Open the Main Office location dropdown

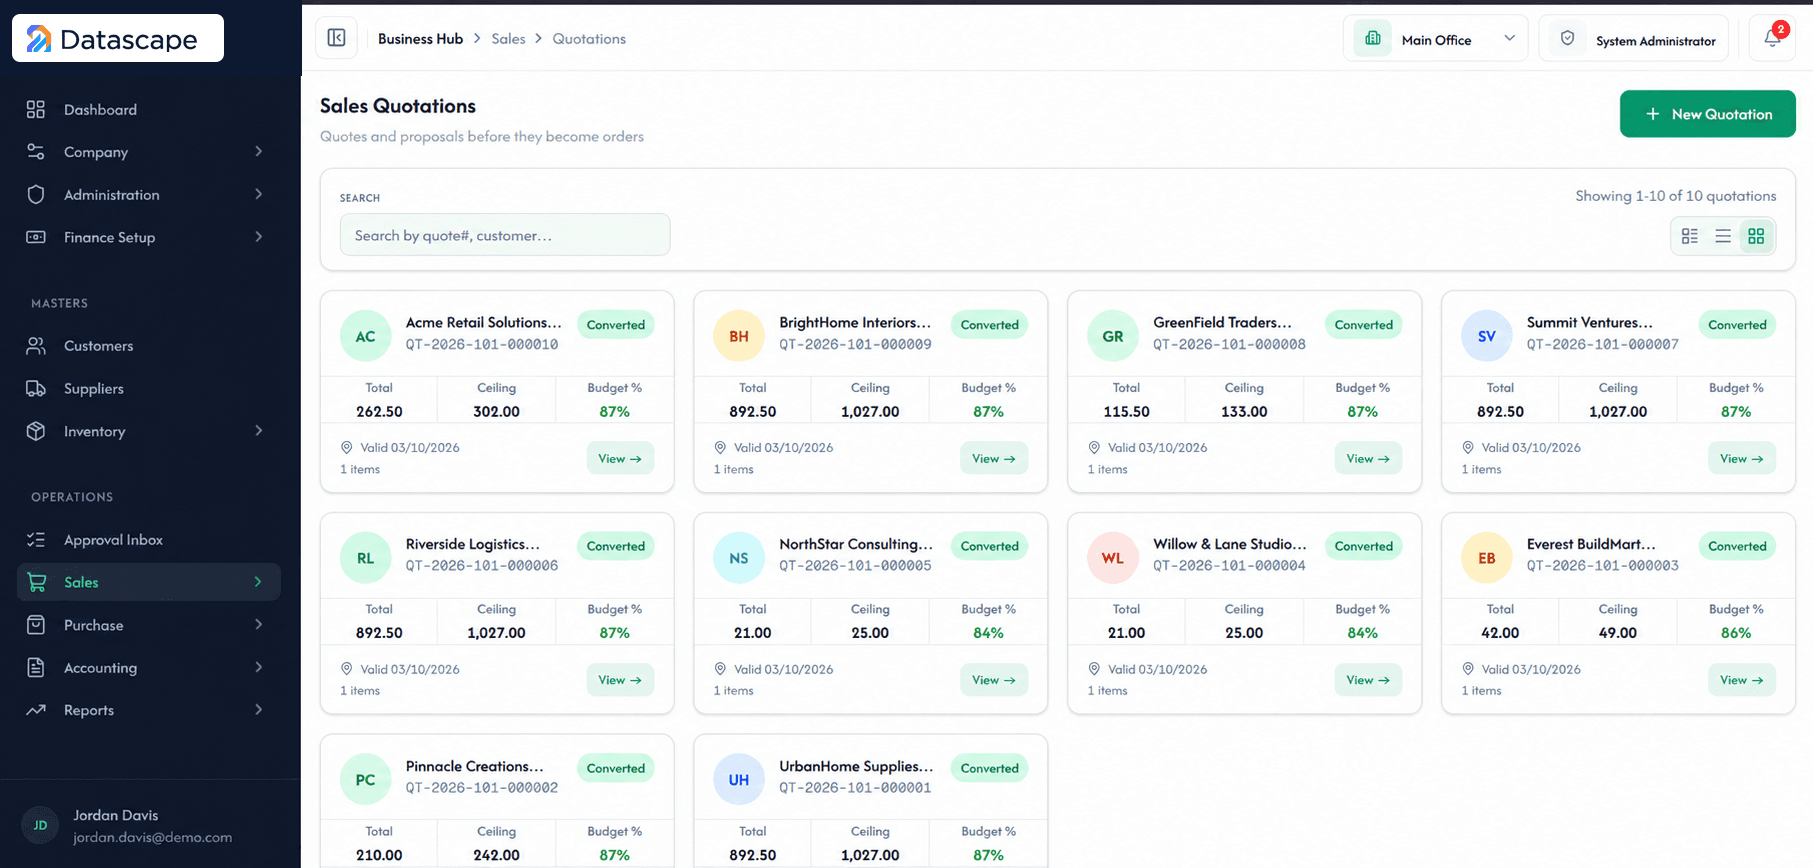pyautogui.click(x=1435, y=39)
